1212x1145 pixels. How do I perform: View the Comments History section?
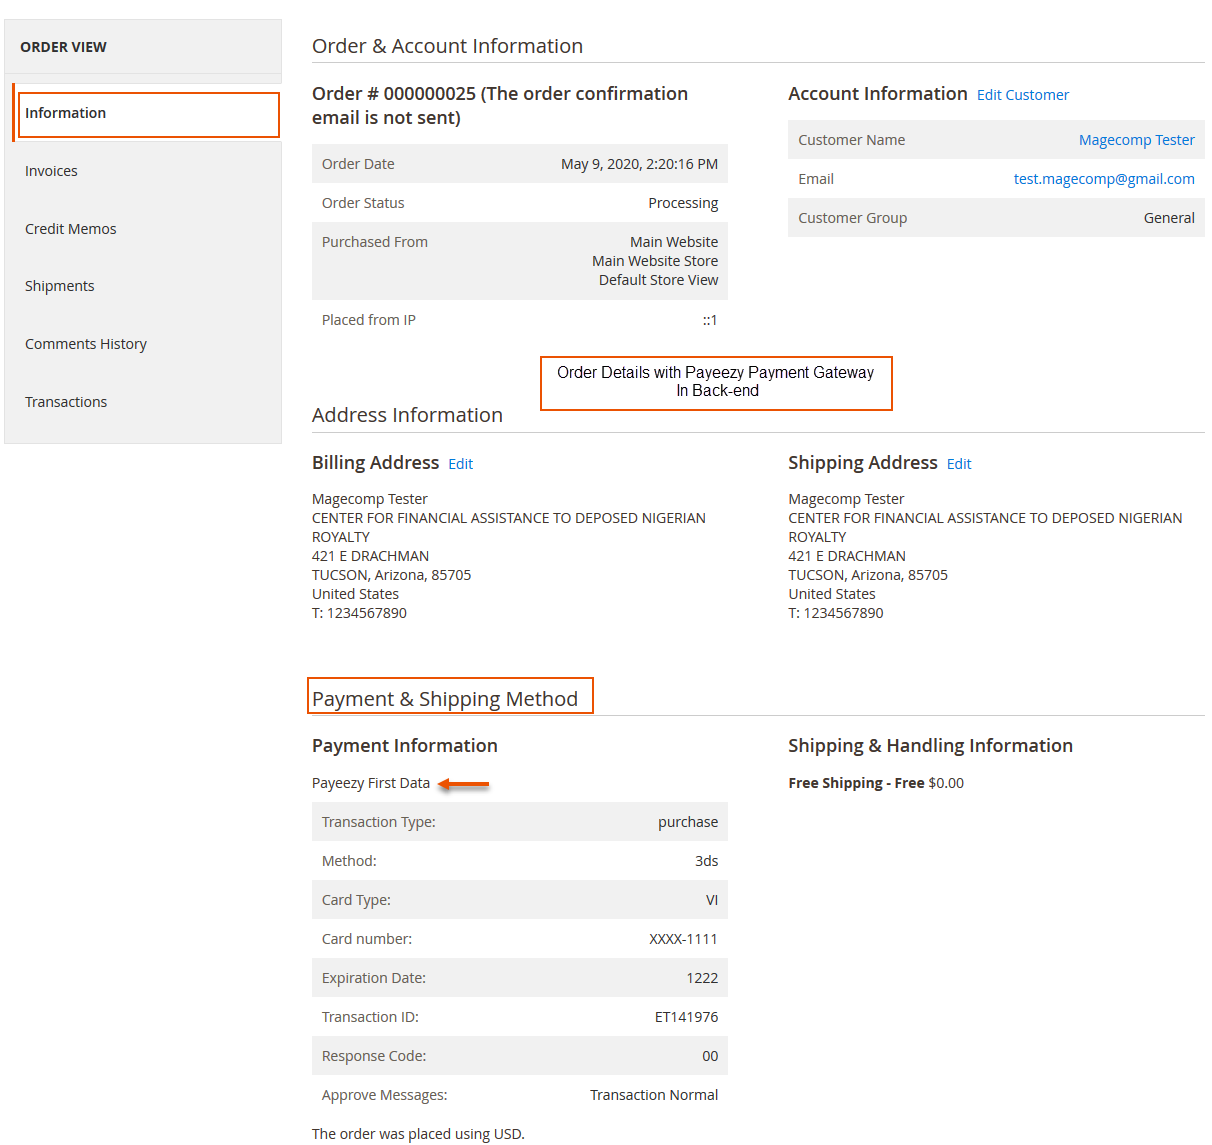pos(85,343)
